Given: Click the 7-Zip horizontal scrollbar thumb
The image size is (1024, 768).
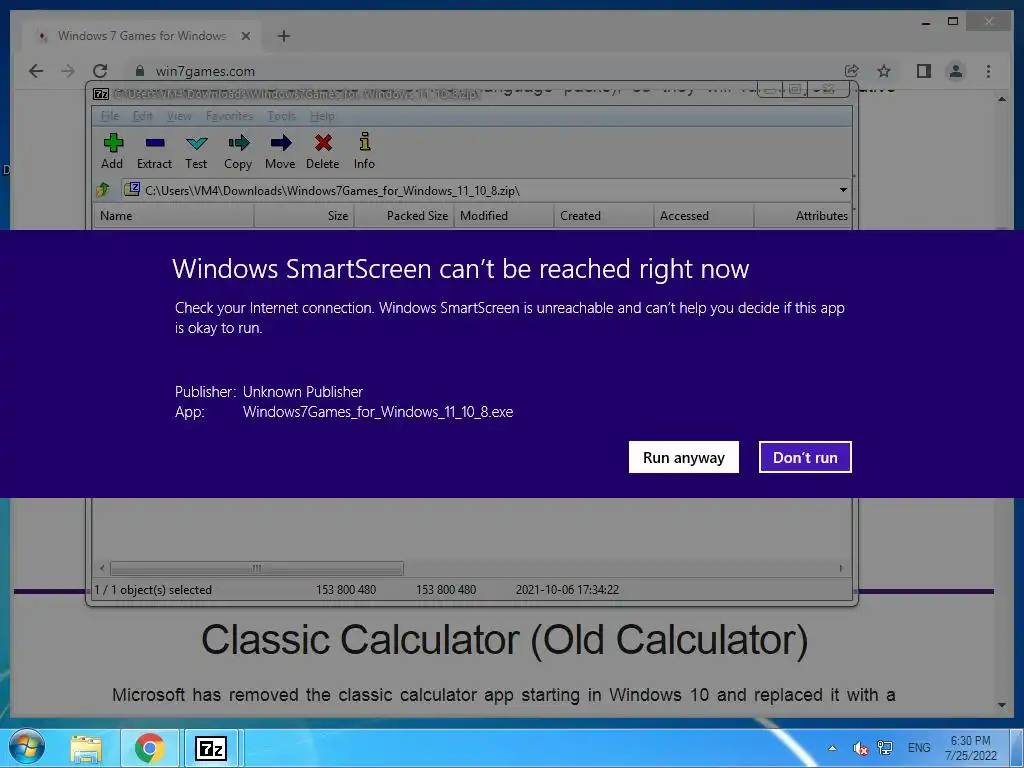Looking at the screenshot, I should 257,568.
